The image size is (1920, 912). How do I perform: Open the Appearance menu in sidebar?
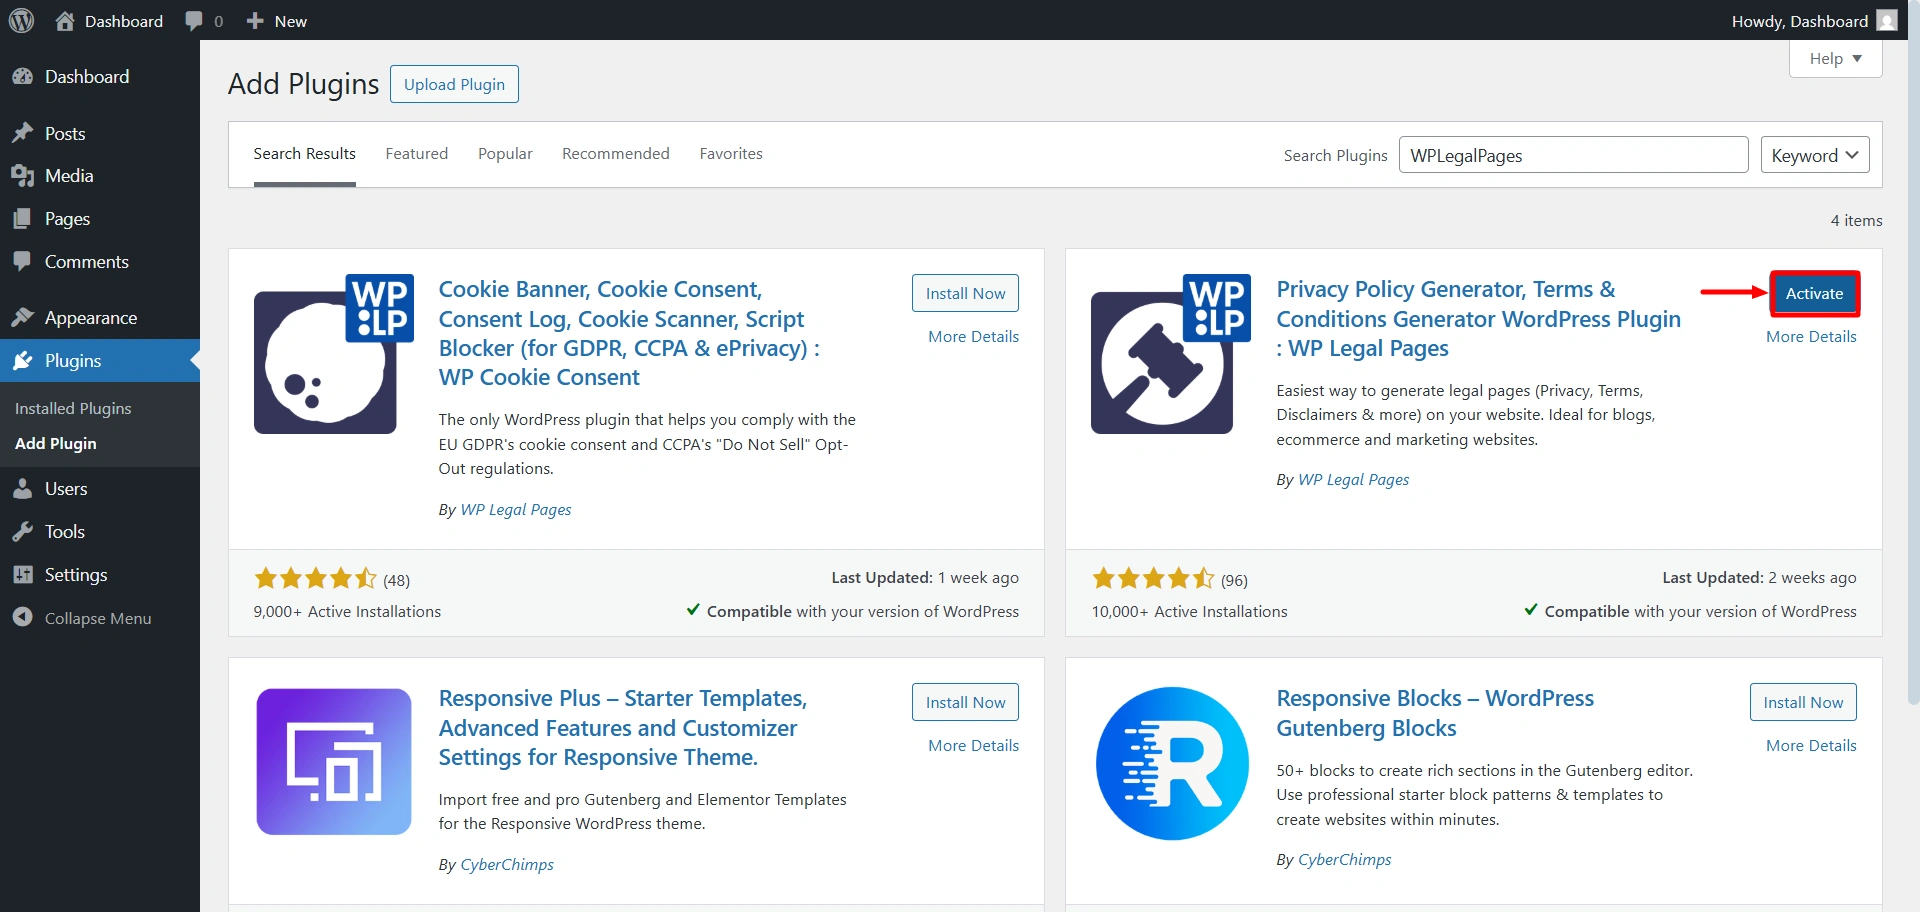point(90,318)
